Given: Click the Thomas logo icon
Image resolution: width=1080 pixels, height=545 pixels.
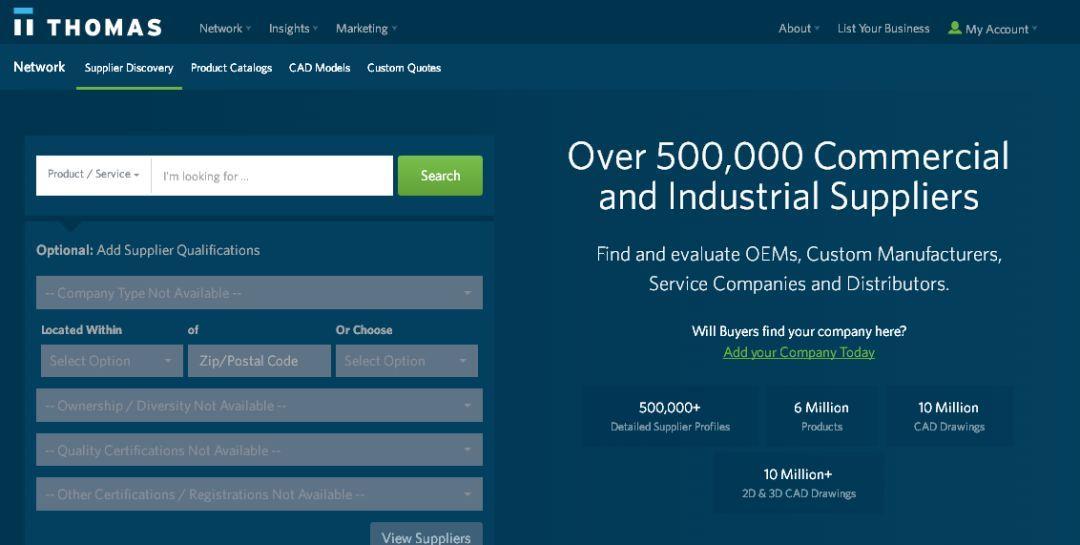Looking at the screenshot, I should 23,22.
